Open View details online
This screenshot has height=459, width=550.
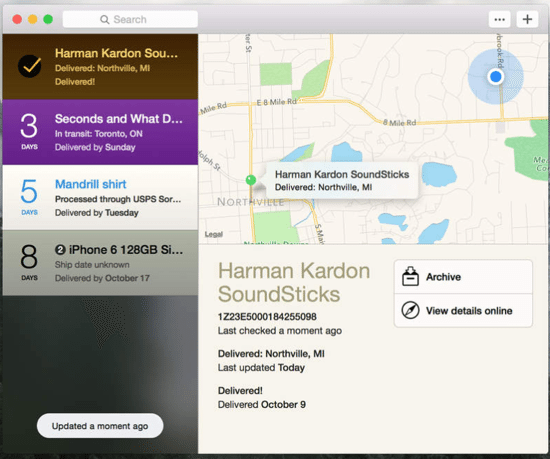coord(463,311)
